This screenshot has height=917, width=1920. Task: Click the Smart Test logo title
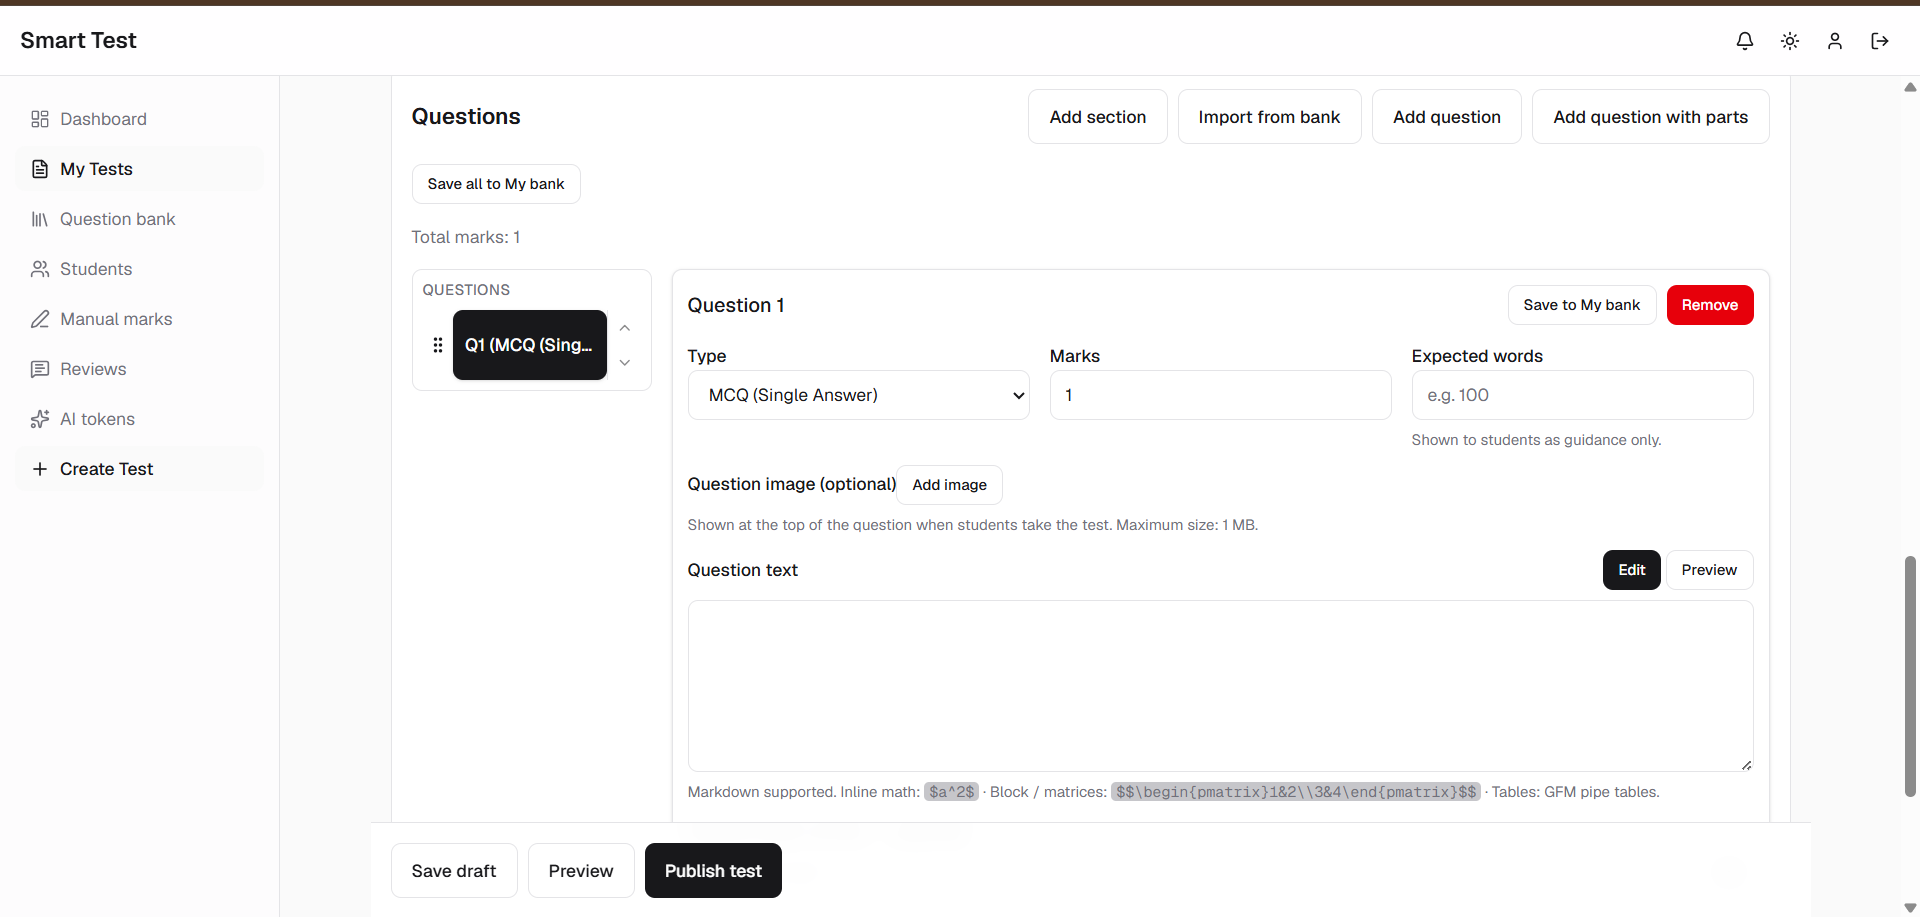click(x=78, y=41)
